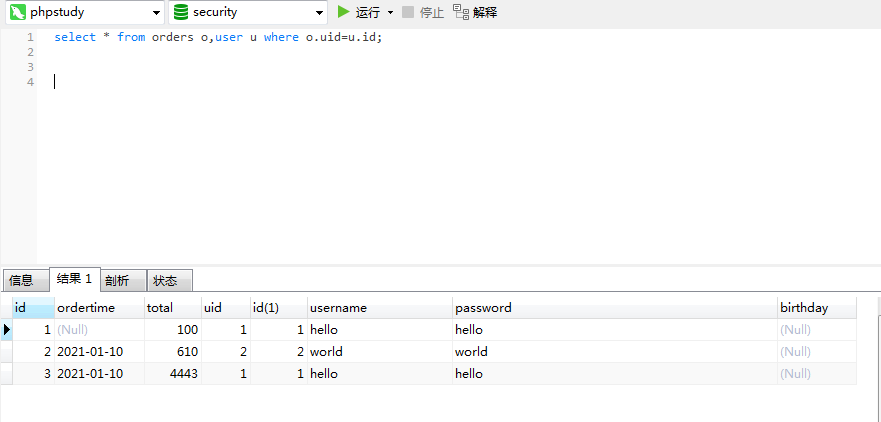Click the total cell 610
Image resolution: width=881 pixels, height=422 pixels.
(173, 352)
